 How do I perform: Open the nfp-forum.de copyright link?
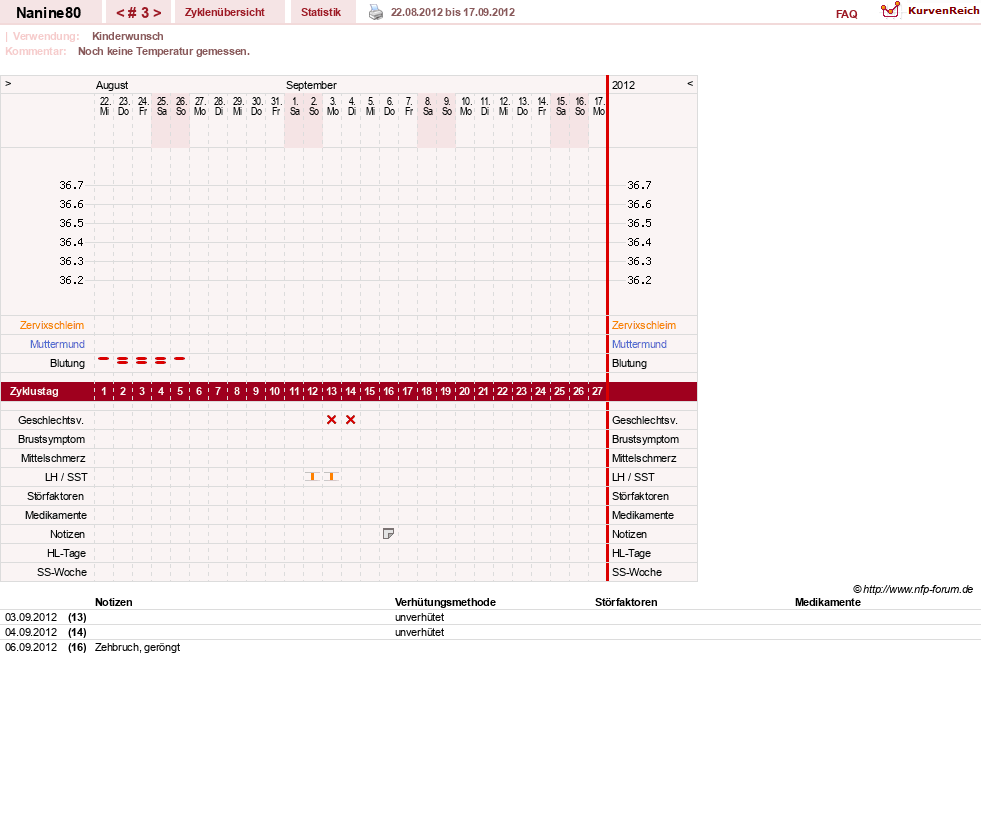(x=913, y=589)
